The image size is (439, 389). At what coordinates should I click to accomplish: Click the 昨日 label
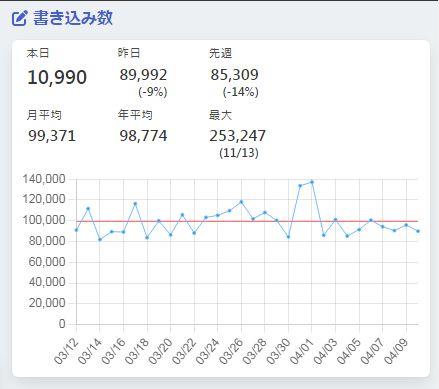point(129,53)
